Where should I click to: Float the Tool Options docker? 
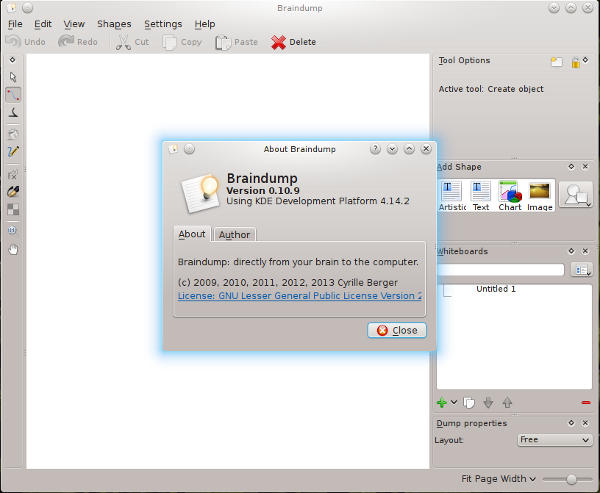[585, 60]
